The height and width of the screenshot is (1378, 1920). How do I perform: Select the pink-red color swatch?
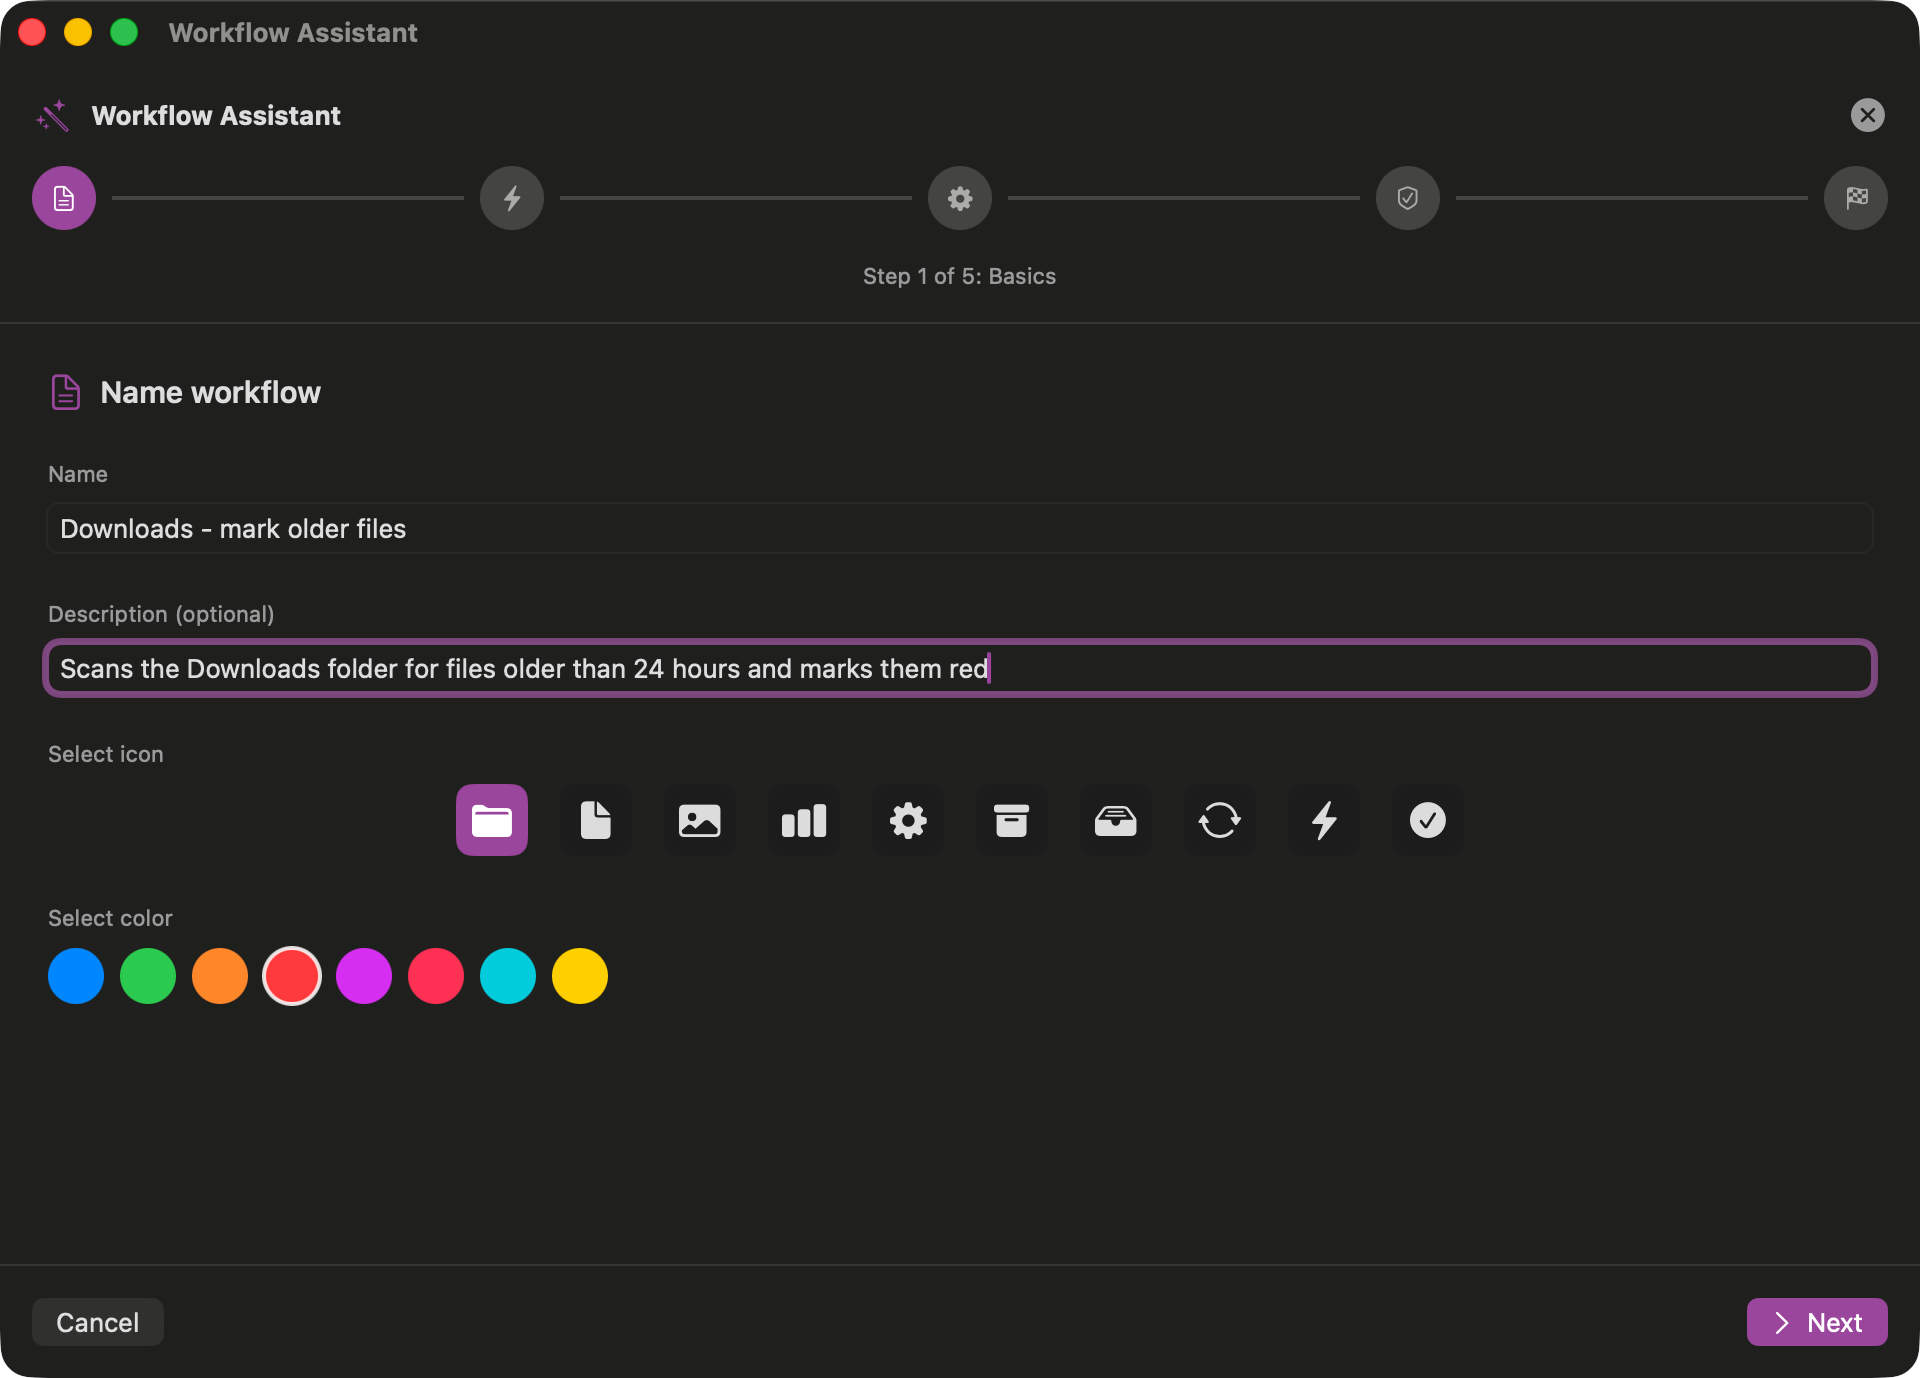pyautogui.click(x=436, y=976)
